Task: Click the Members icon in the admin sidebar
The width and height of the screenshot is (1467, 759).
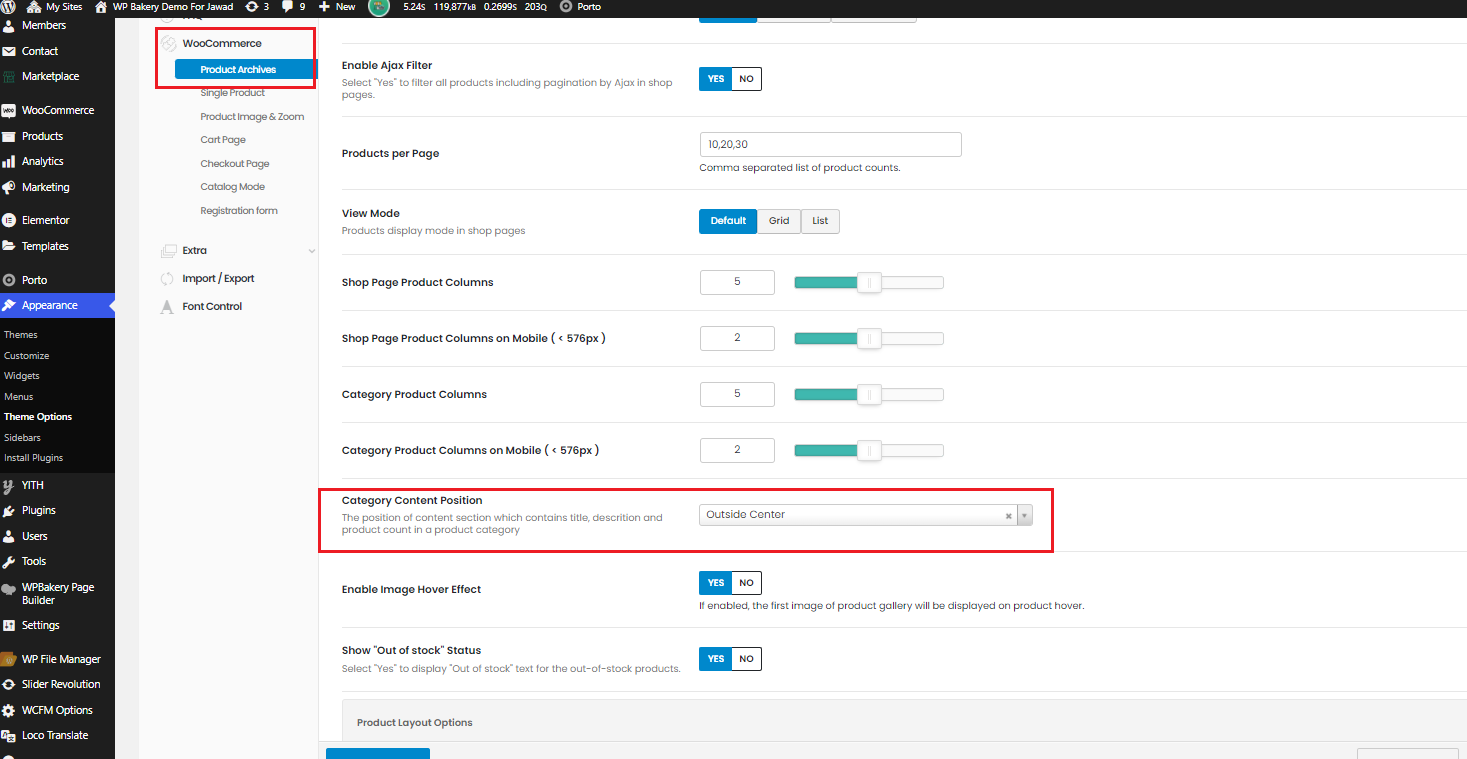Action: pyautogui.click(x=9, y=25)
